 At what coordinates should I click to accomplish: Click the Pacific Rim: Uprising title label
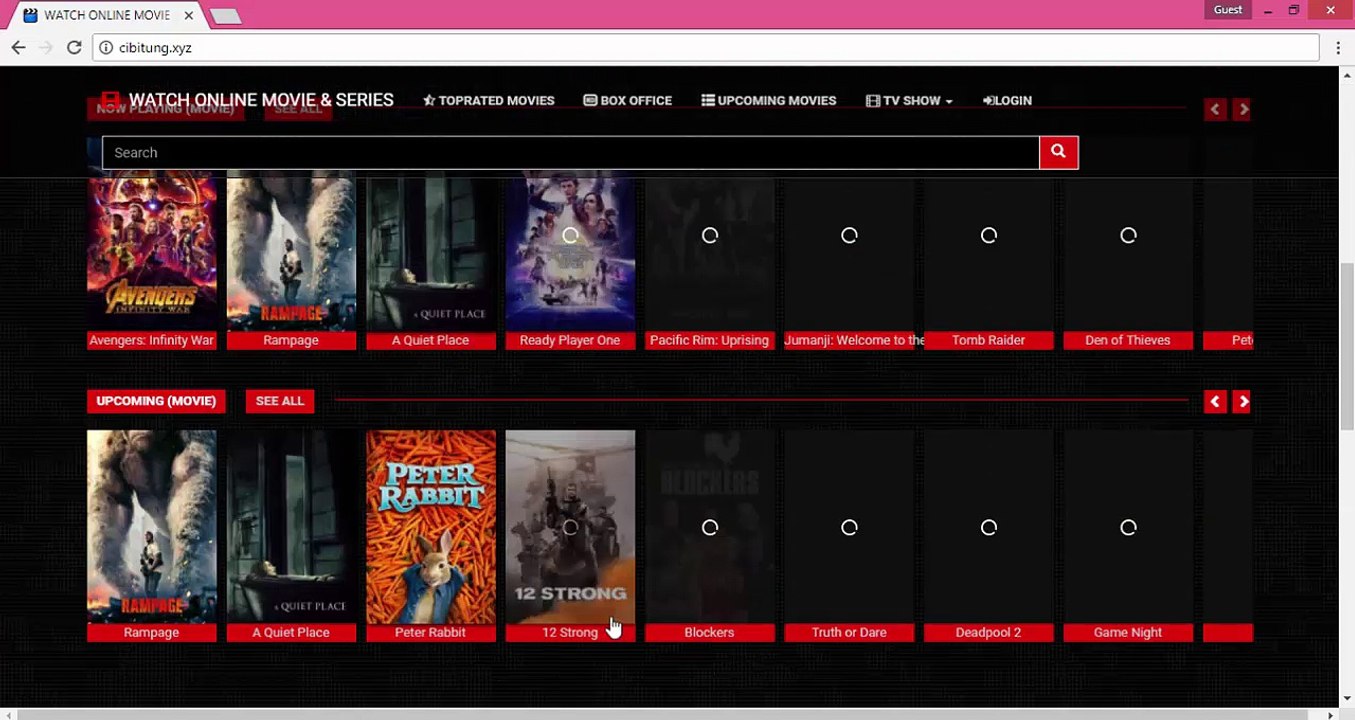coord(709,340)
